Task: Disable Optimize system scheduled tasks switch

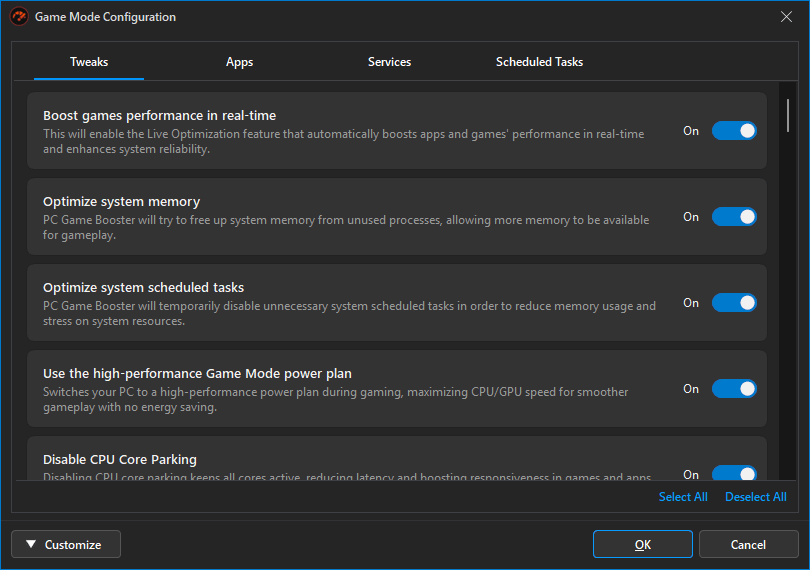Action: pos(734,303)
